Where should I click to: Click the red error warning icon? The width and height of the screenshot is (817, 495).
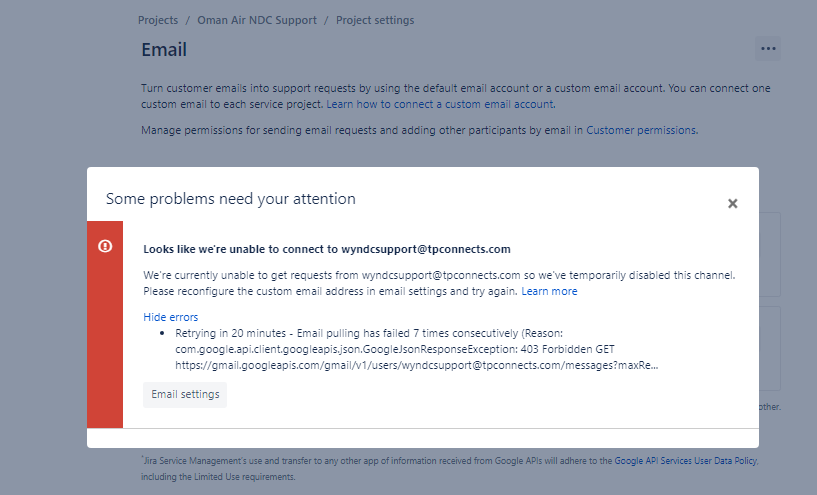coord(105,246)
